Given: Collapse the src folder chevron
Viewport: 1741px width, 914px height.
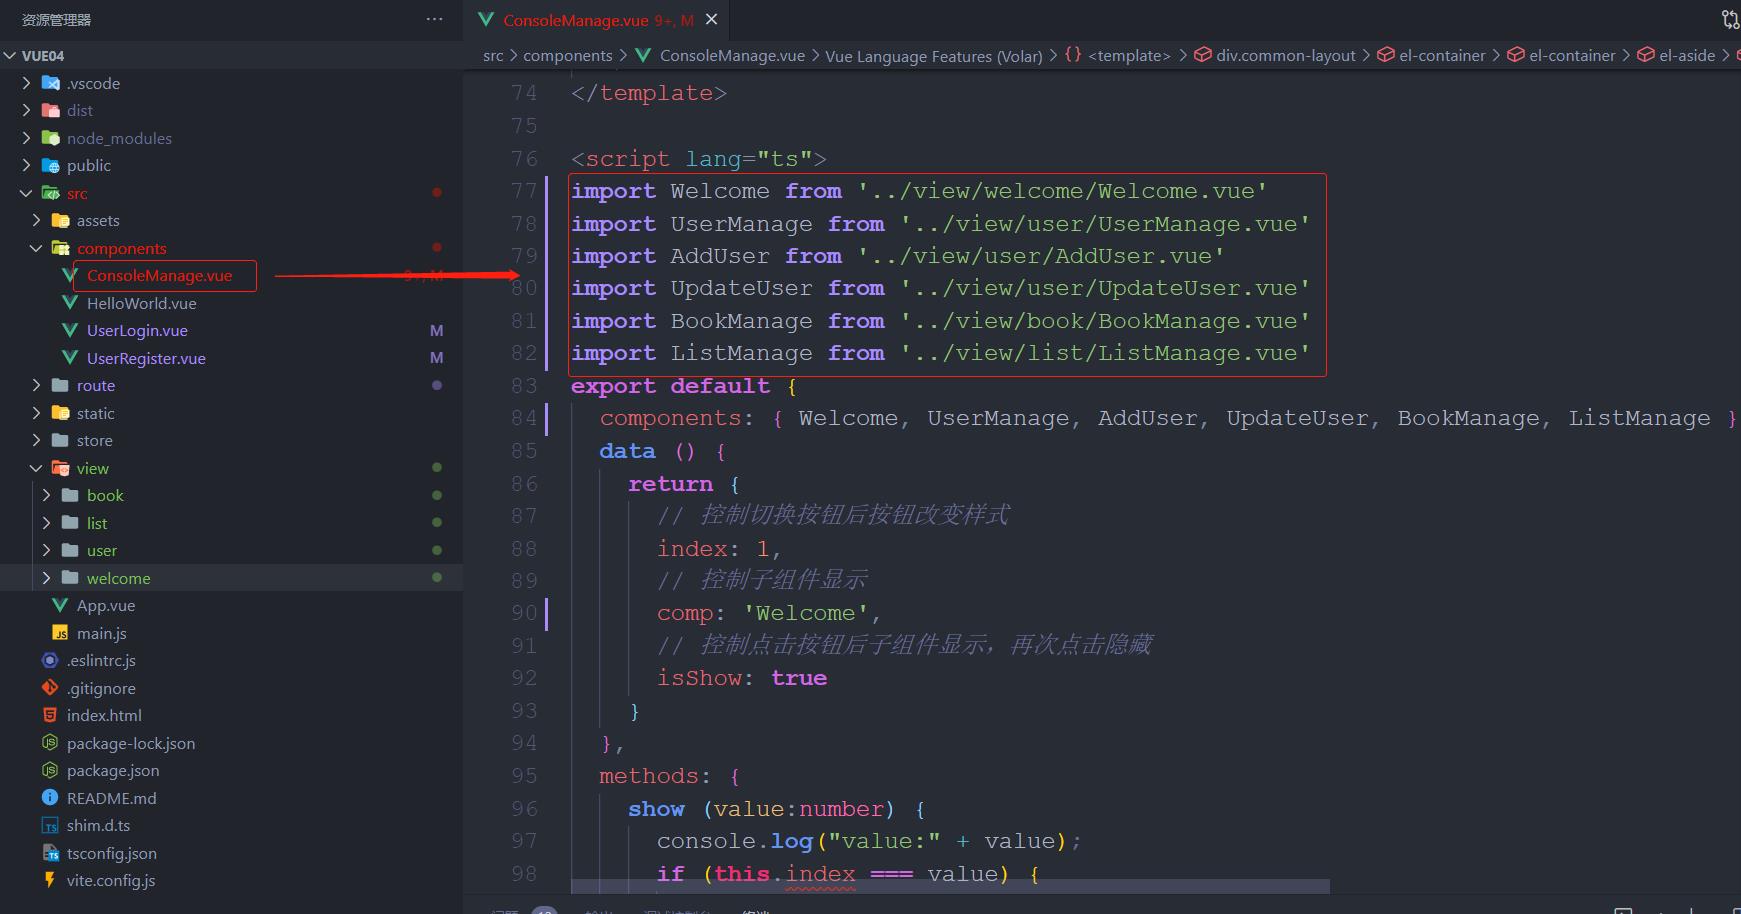Looking at the screenshot, I should (26, 193).
